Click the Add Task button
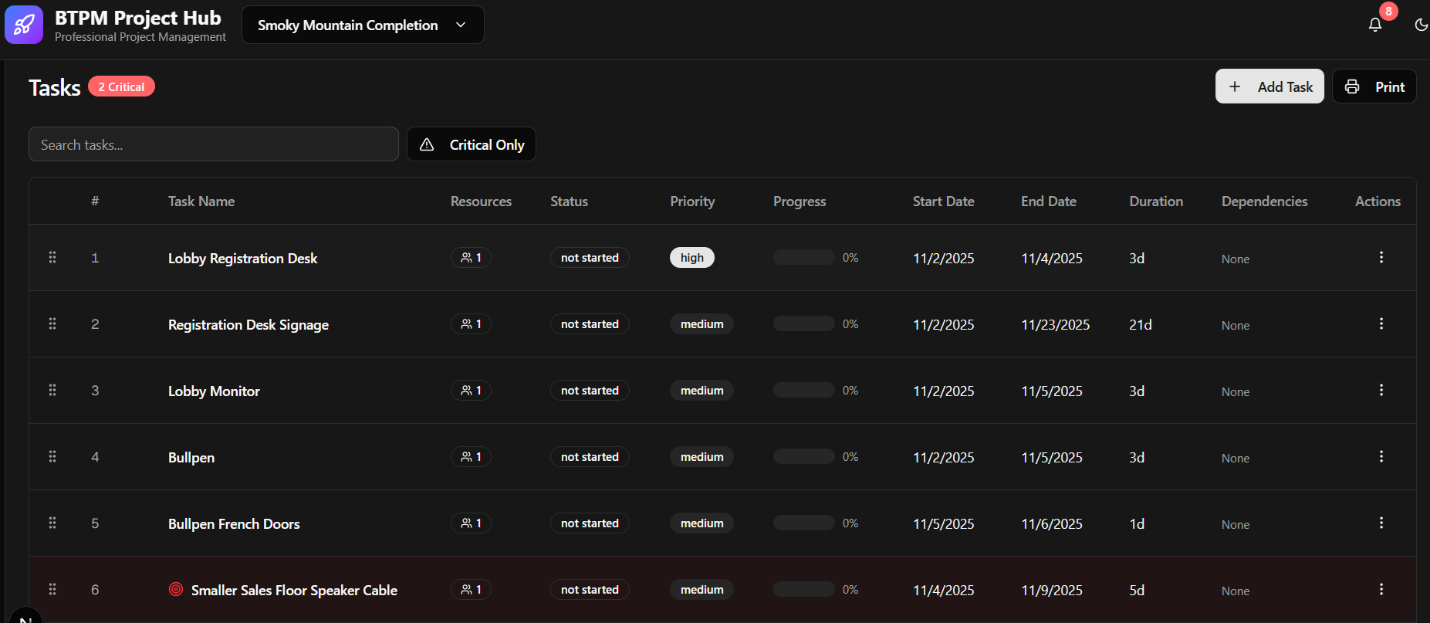Image resolution: width=1430 pixels, height=623 pixels. coord(1270,87)
